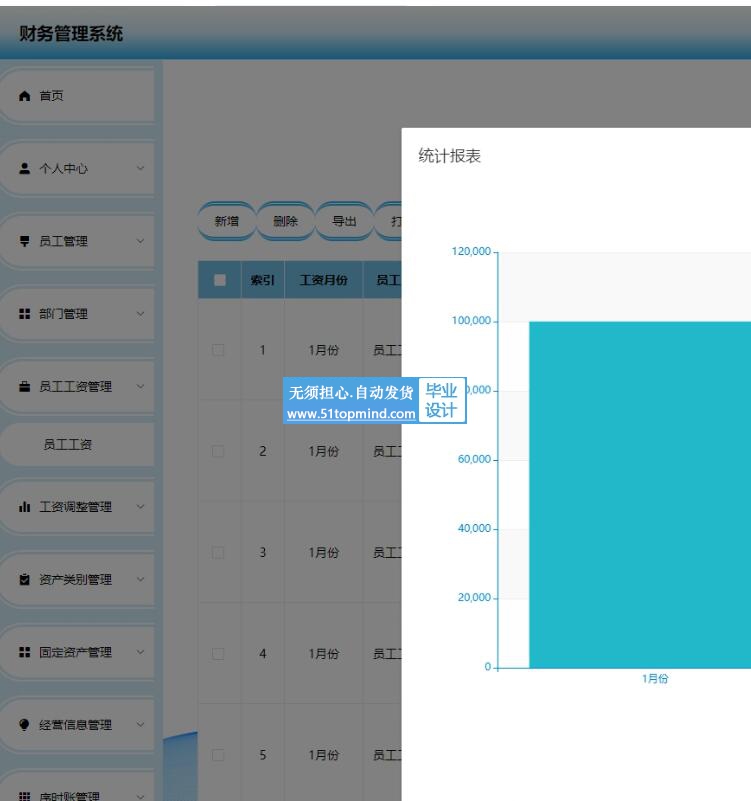Open the 固定资产管理 menu
This screenshot has height=801, width=751.
77,652
